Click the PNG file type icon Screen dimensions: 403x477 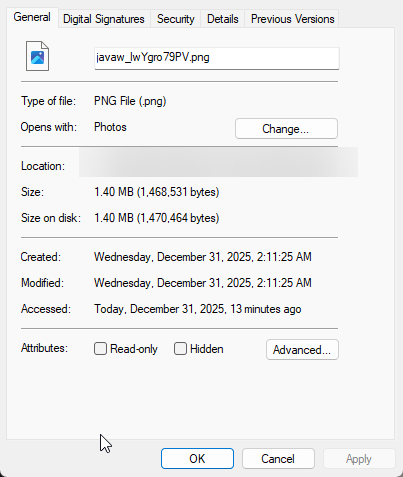[x=38, y=56]
